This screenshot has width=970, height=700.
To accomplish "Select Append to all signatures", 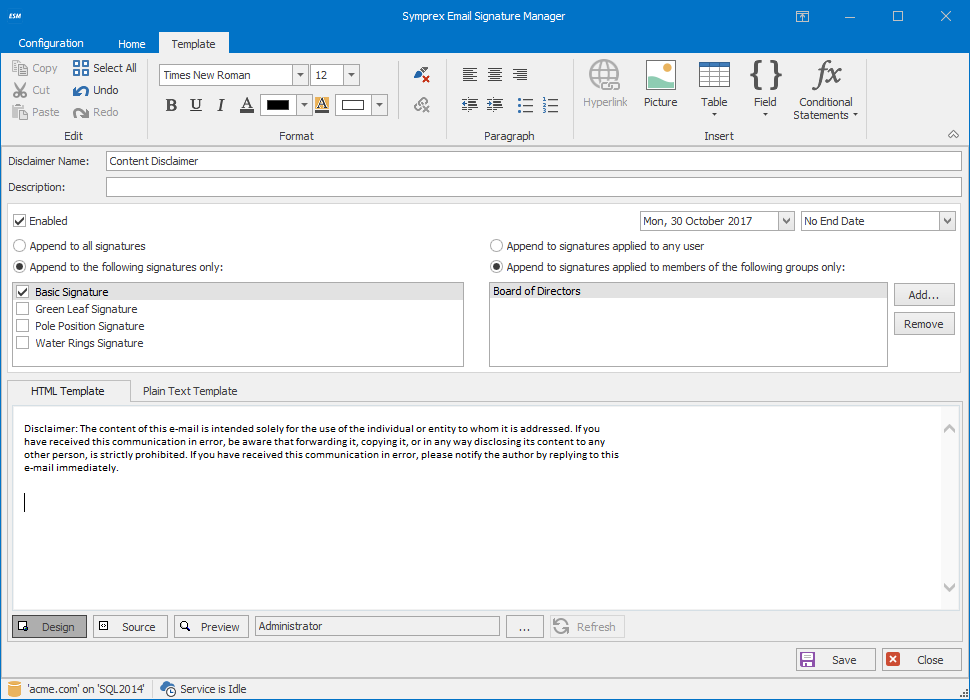I will pyautogui.click(x=20, y=246).
